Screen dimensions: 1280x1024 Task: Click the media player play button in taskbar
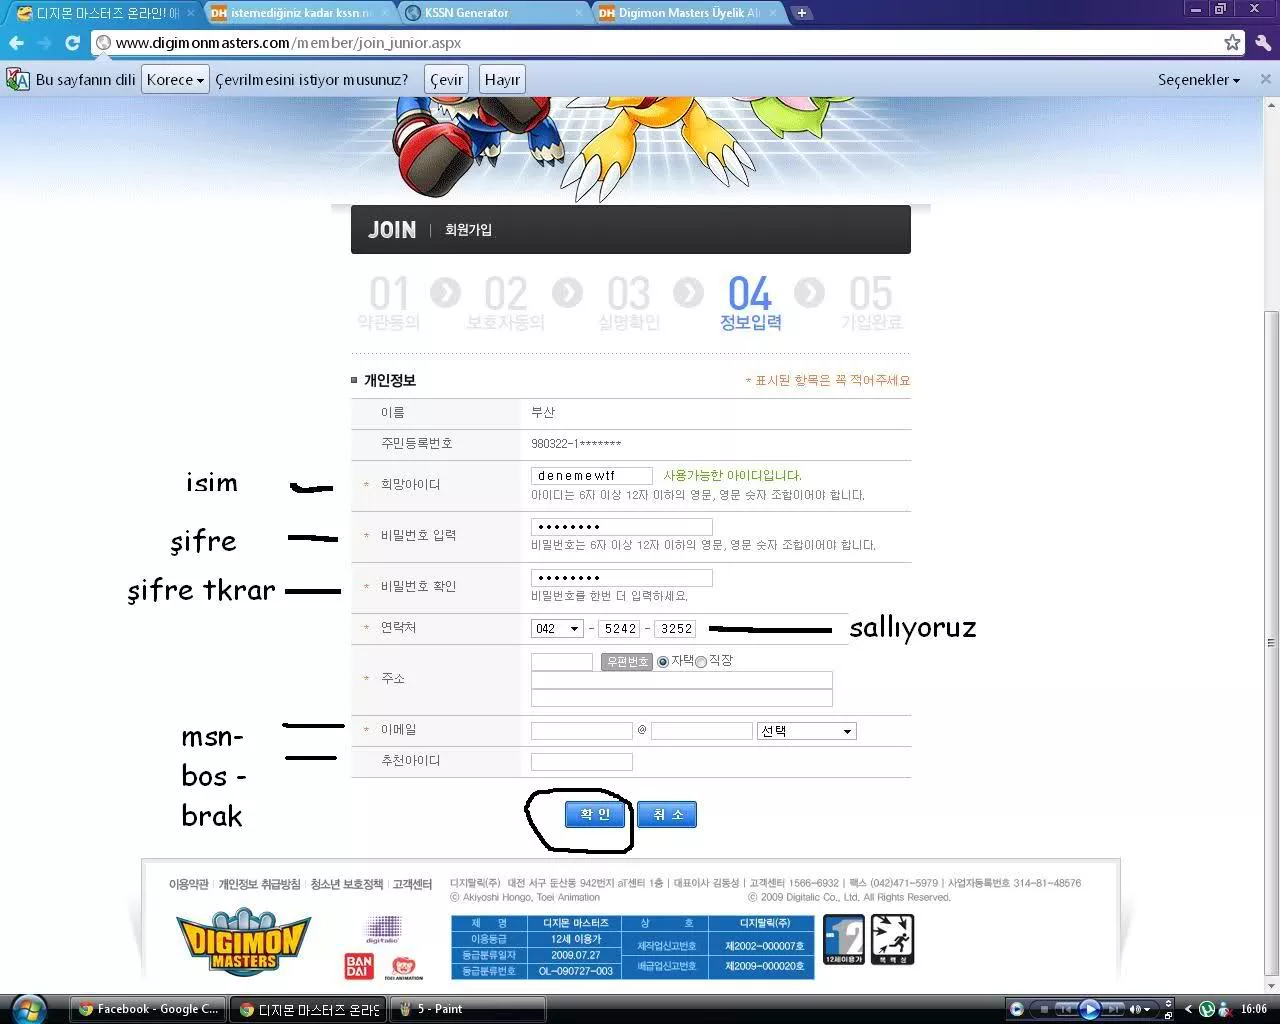tap(1090, 1009)
